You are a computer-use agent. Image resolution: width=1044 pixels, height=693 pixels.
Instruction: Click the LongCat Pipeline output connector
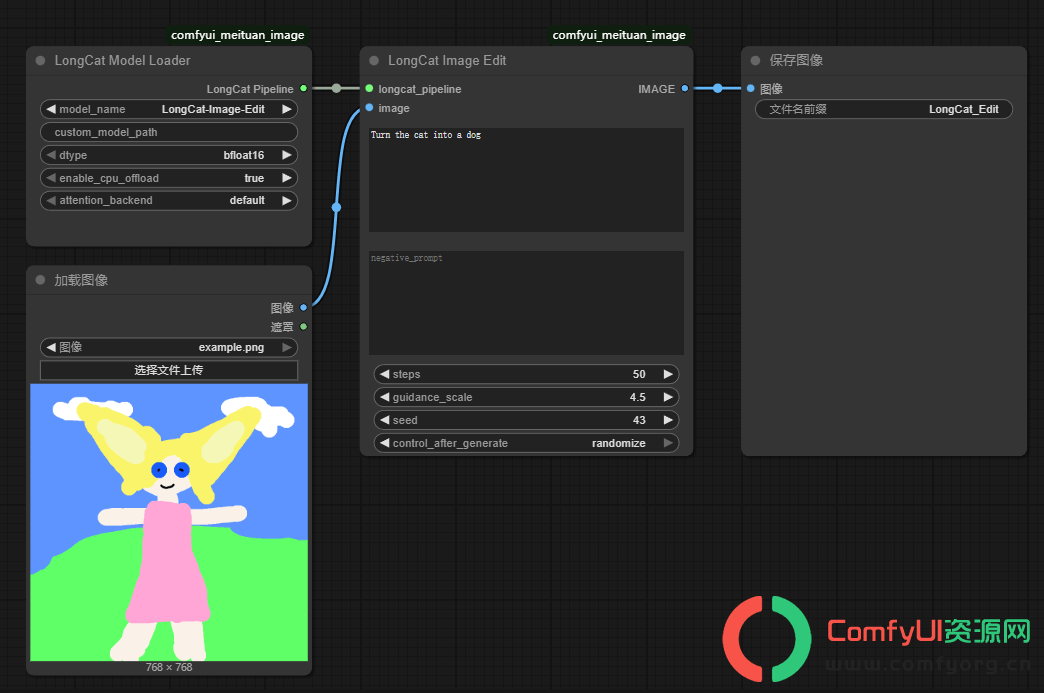[x=304, y=89]
